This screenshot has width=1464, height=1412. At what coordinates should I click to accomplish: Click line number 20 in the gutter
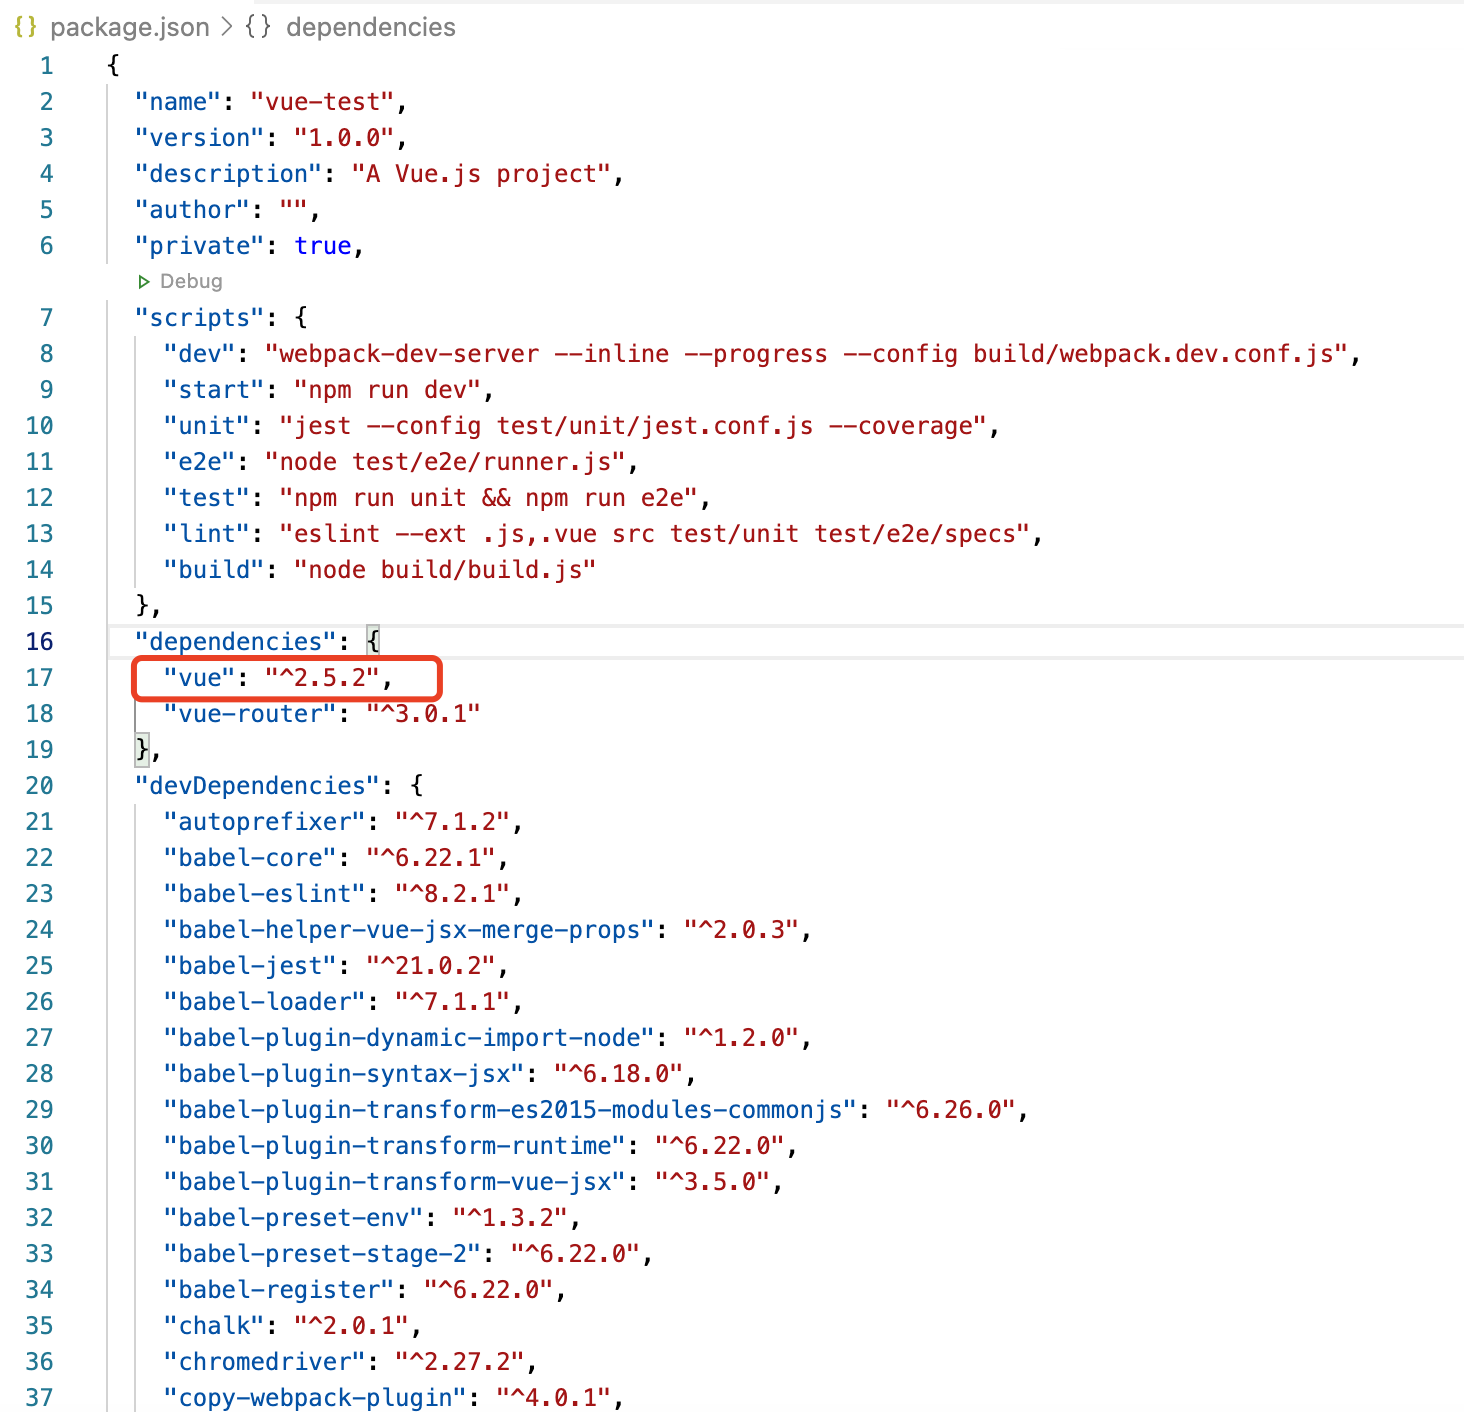(x=40, y=786)
